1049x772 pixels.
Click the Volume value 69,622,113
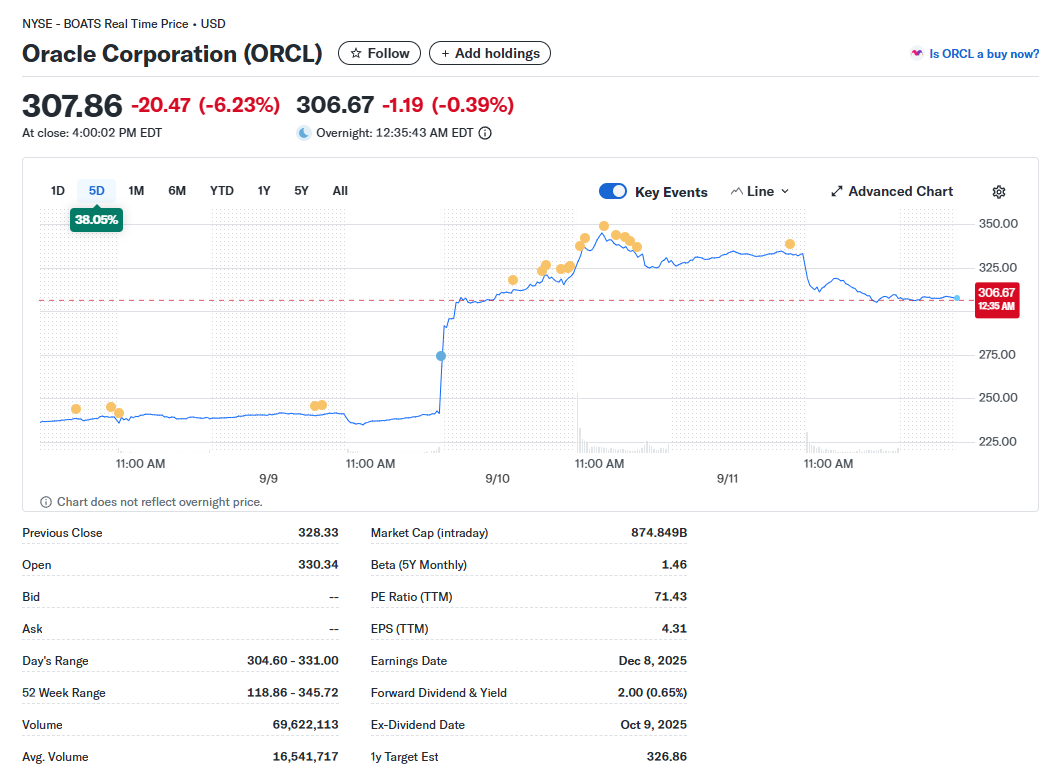tap(305, 725)
